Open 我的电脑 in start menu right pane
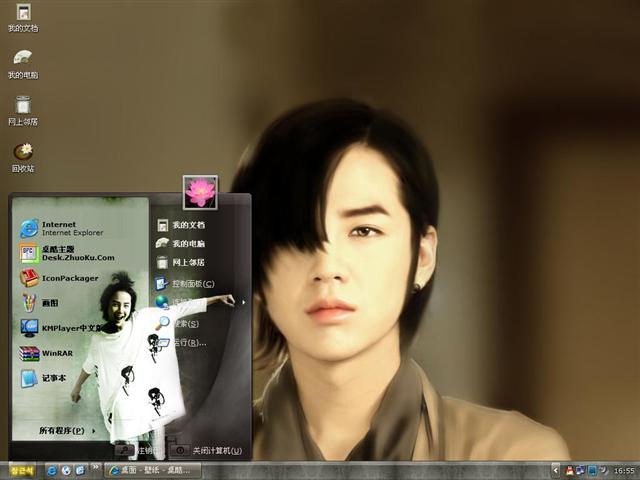This screenshot has height=480, width=640. coord(181,244)
